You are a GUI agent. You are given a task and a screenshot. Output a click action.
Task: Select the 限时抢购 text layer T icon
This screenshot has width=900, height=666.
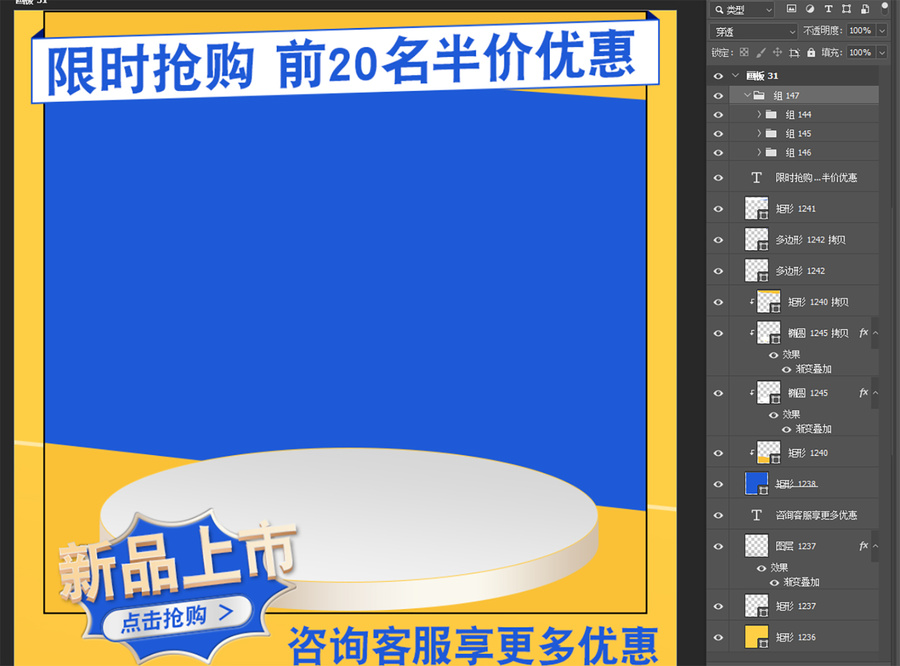757,178
